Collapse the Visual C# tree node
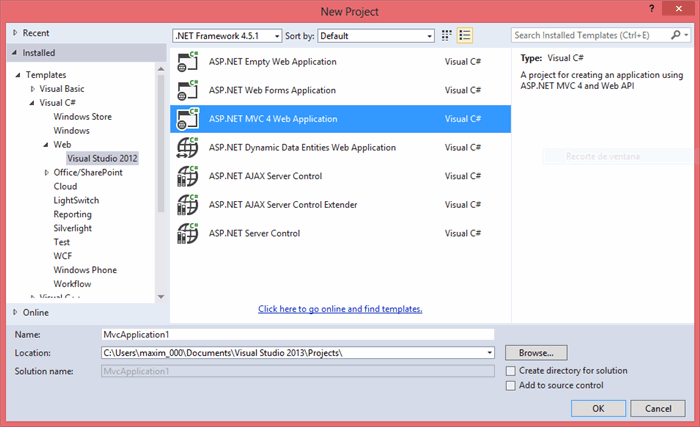 32,103
